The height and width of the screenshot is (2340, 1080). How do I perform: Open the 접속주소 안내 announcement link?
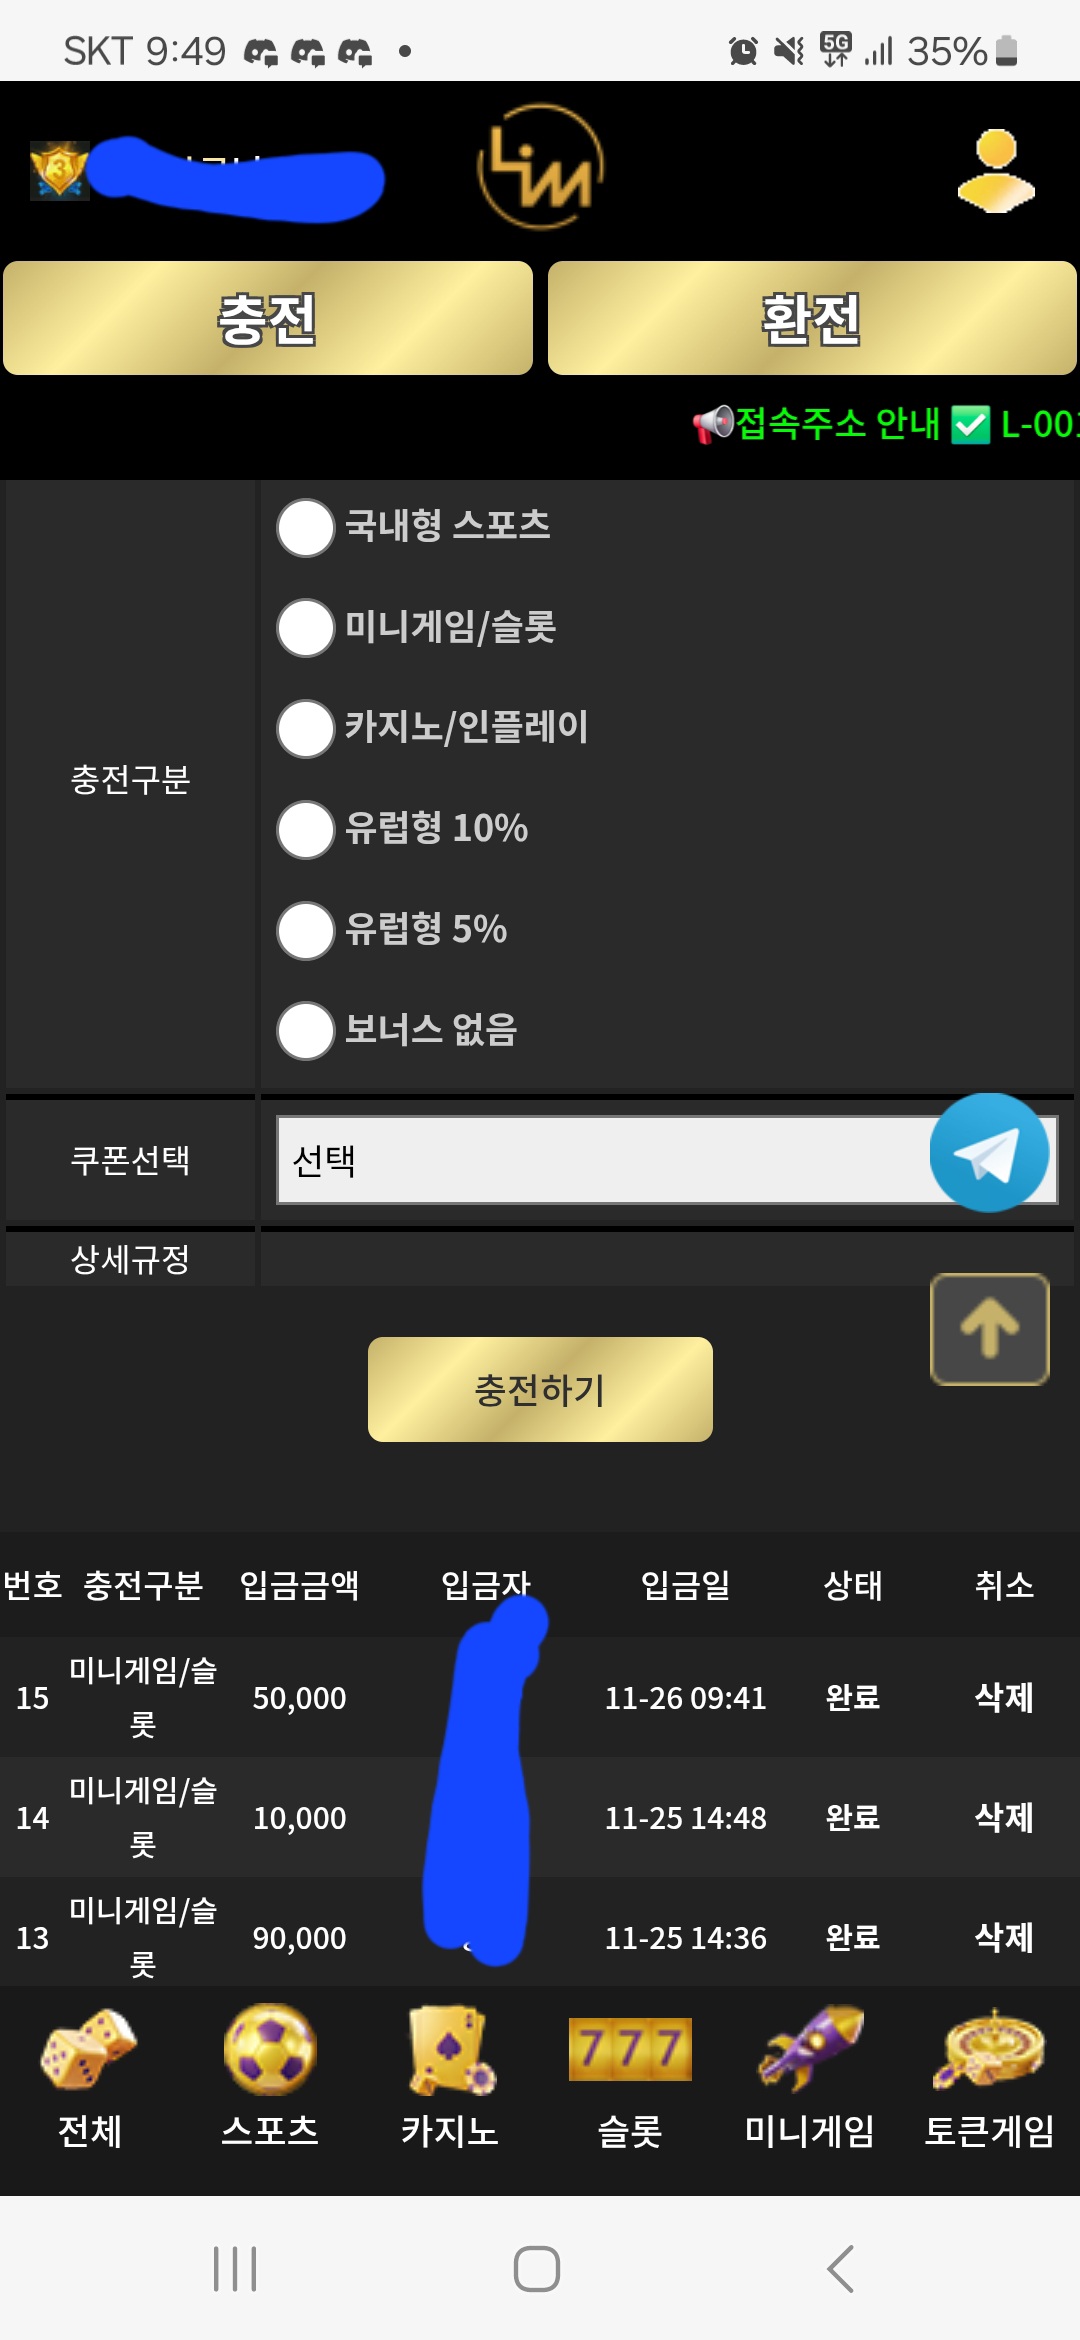tap(838, 426)
